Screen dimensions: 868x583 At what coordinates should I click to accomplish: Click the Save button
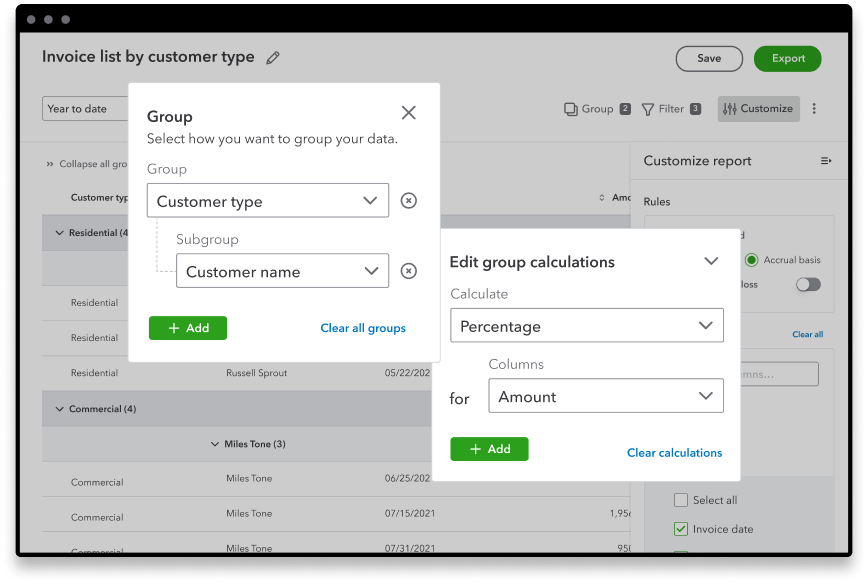[709, 59]
